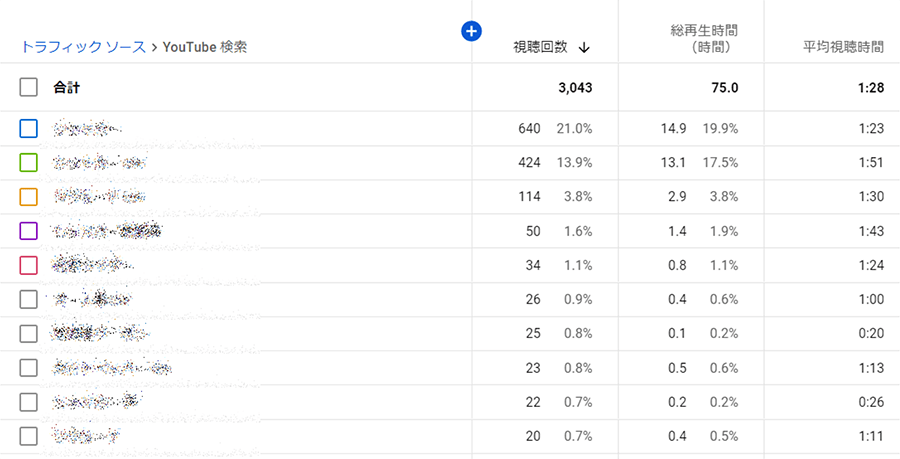This screenshot has height=459, width=900.
Task: Toggle the green checkbox on 424 views row
Action: [x=29, y=162]
